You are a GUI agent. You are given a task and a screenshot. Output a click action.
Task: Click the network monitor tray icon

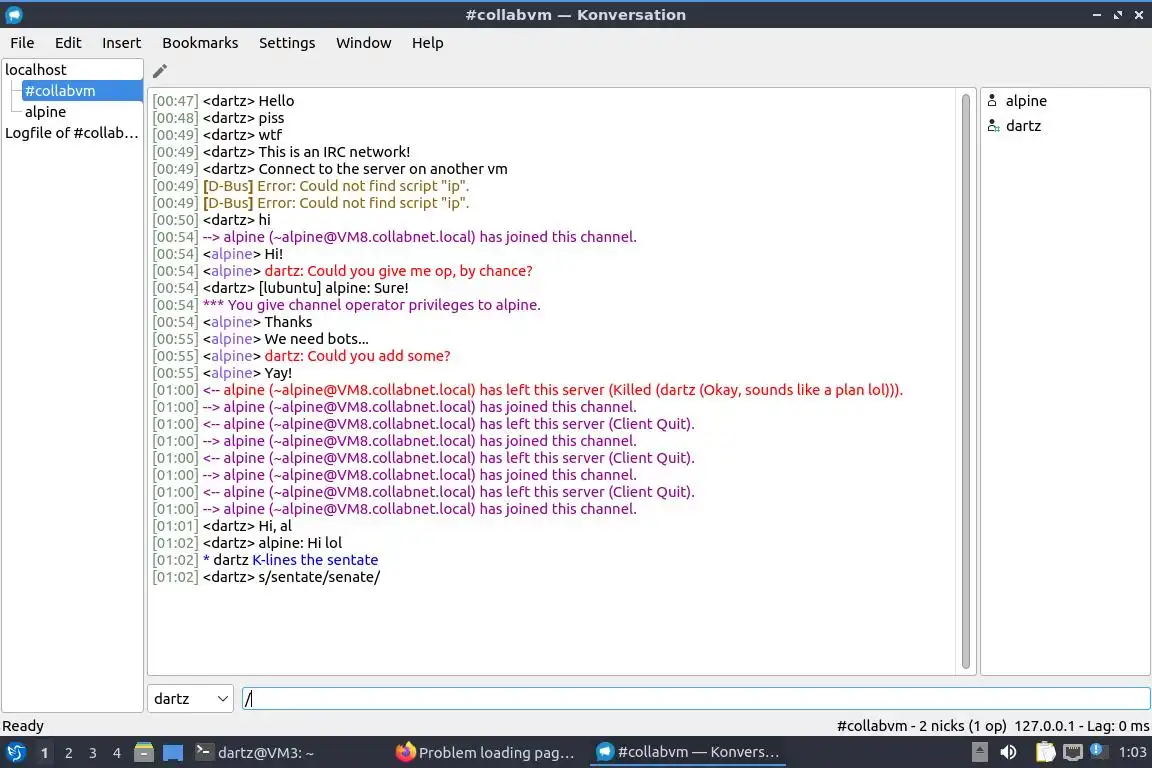point(1073,752)
